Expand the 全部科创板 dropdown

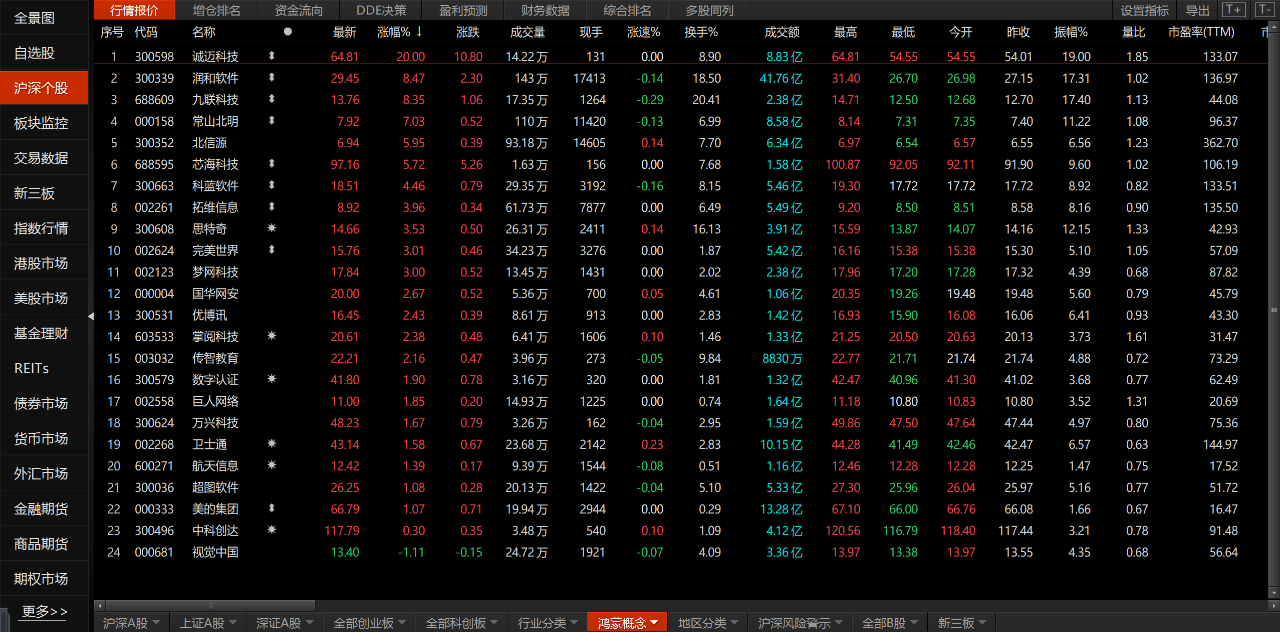pyautogui.click(x=460, y=623)
